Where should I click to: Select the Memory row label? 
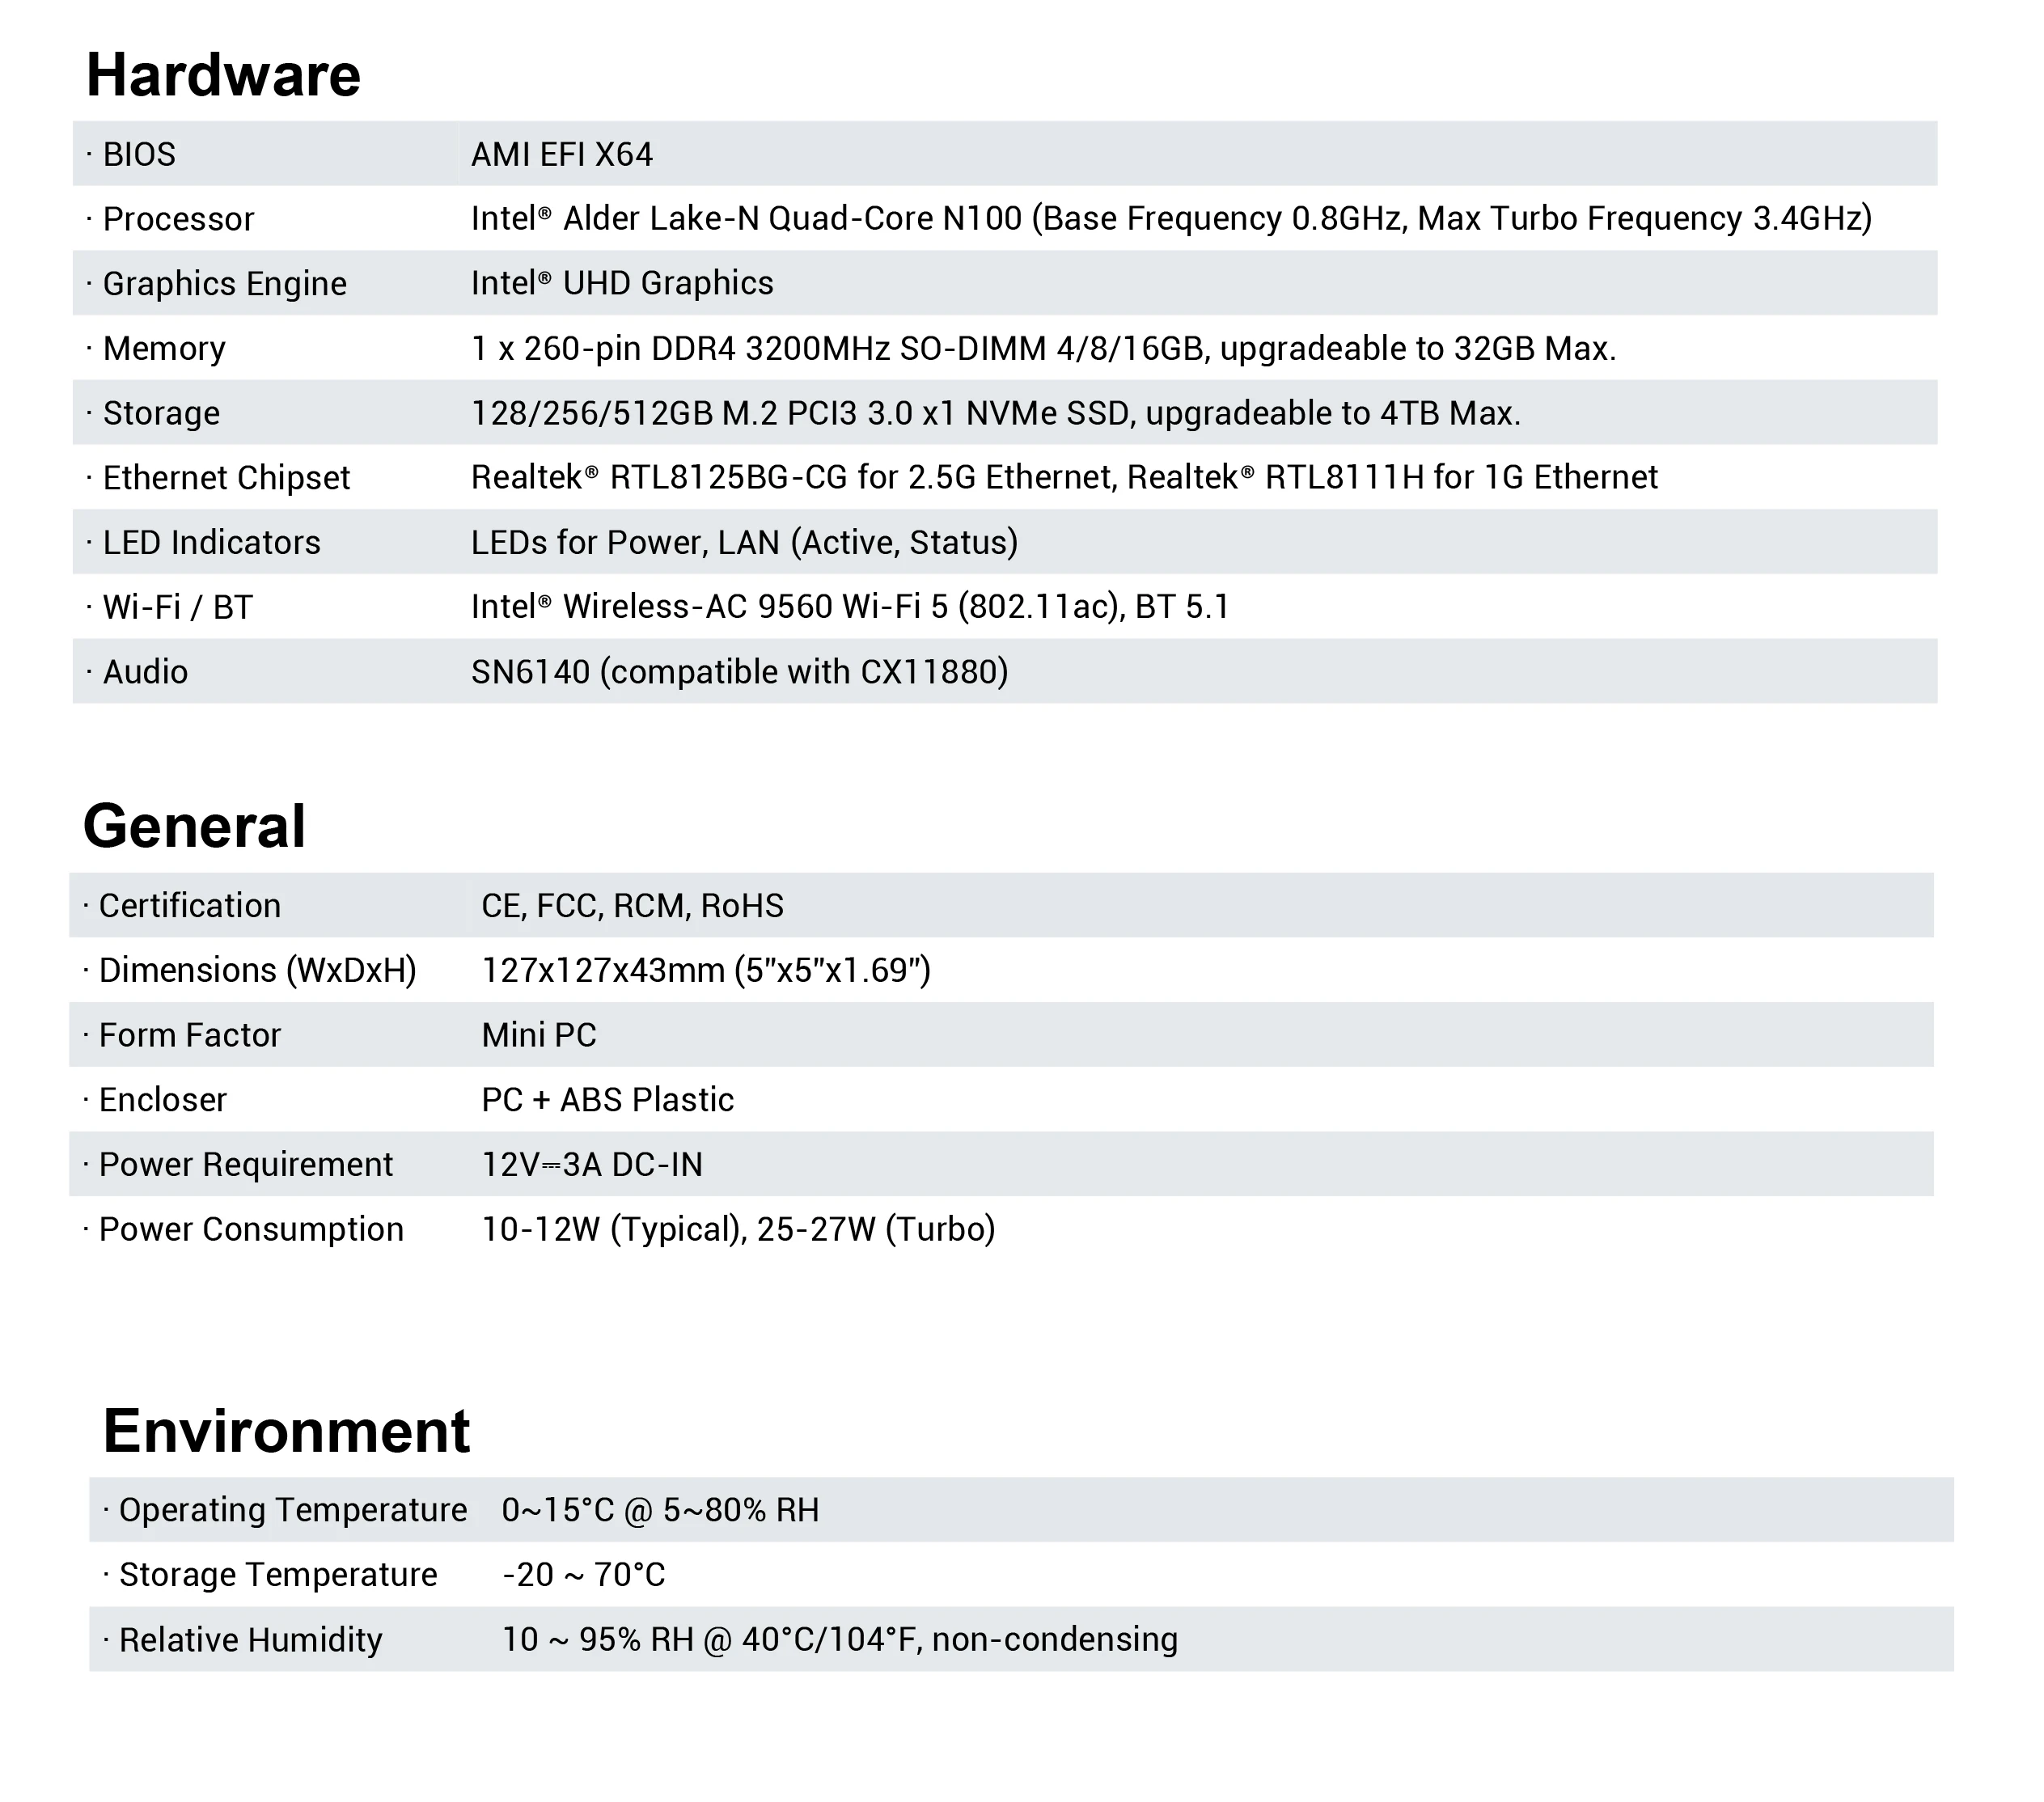164,348
